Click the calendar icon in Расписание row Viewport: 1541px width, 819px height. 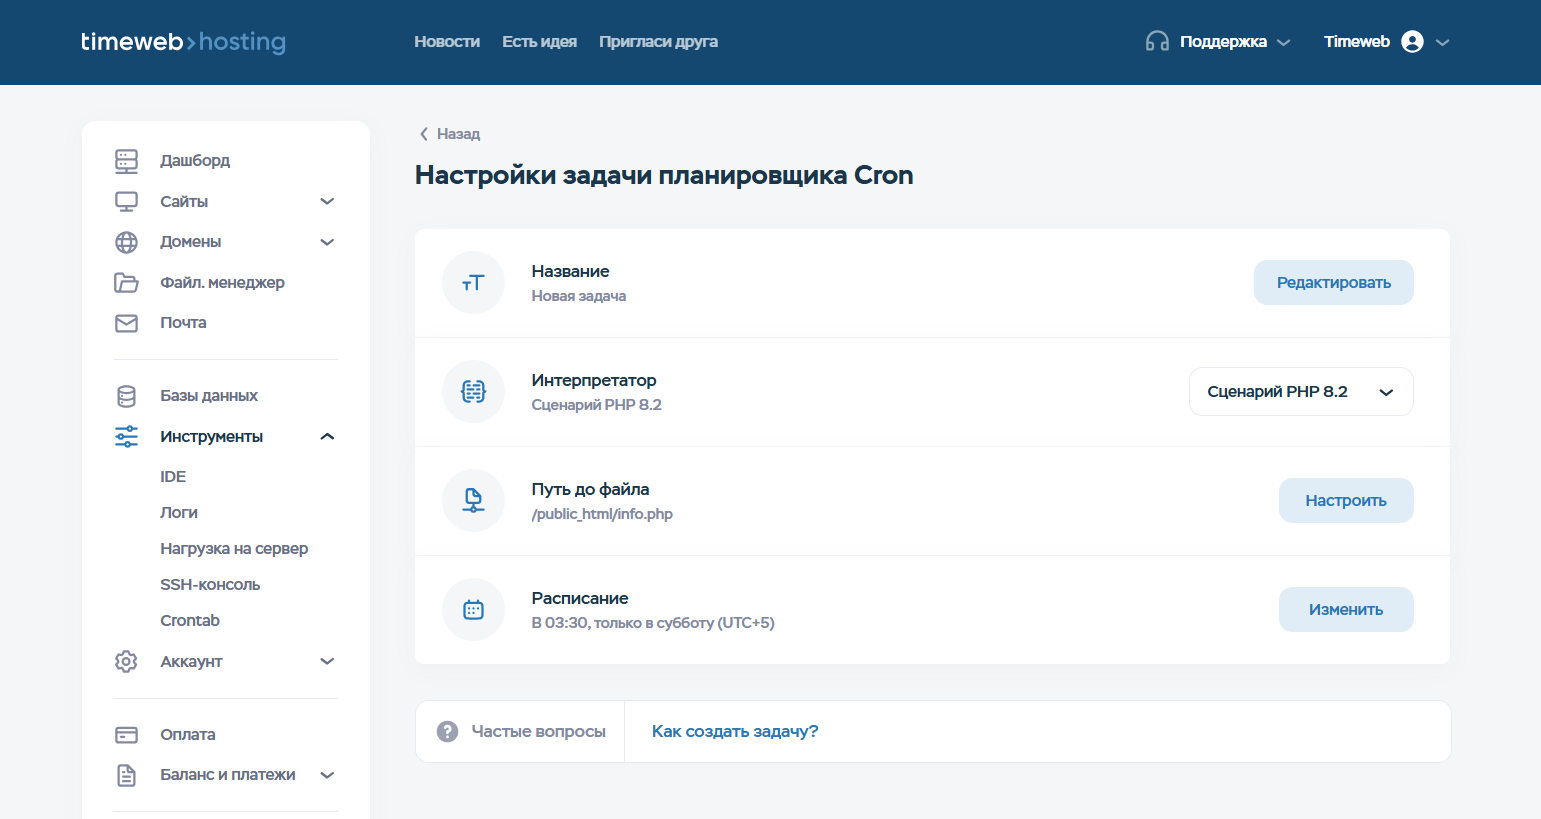[x=473, y=610]
